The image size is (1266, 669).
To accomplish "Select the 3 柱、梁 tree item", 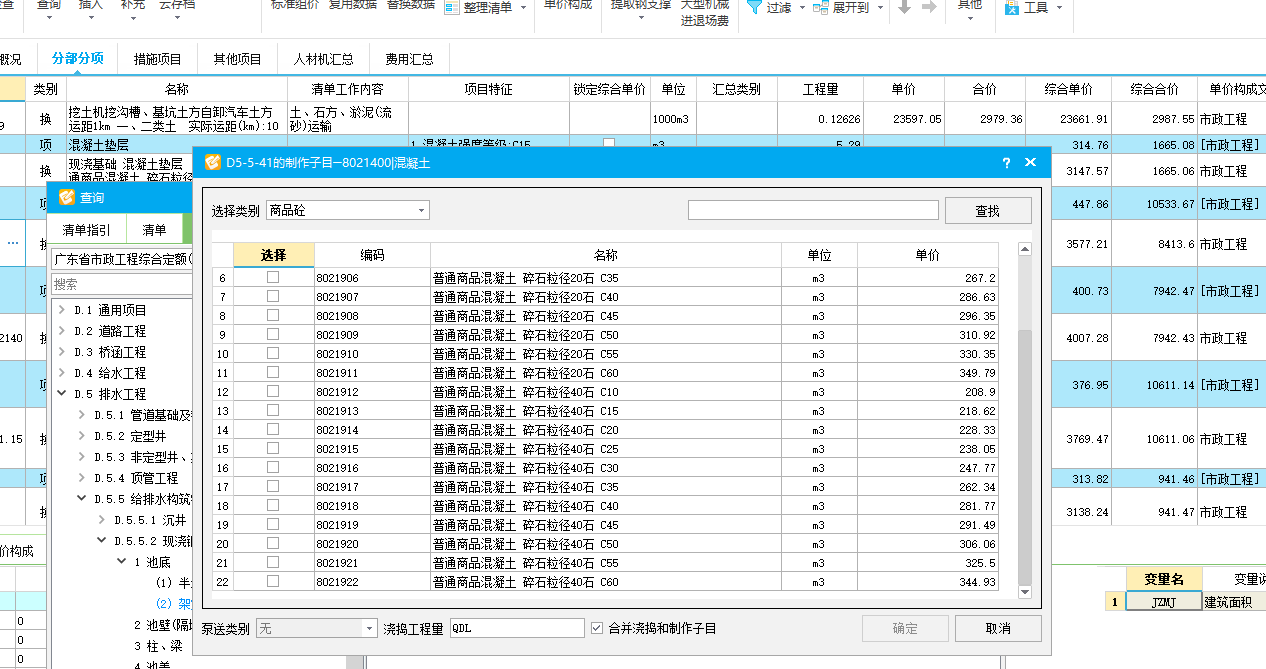I will pos(160,645).
